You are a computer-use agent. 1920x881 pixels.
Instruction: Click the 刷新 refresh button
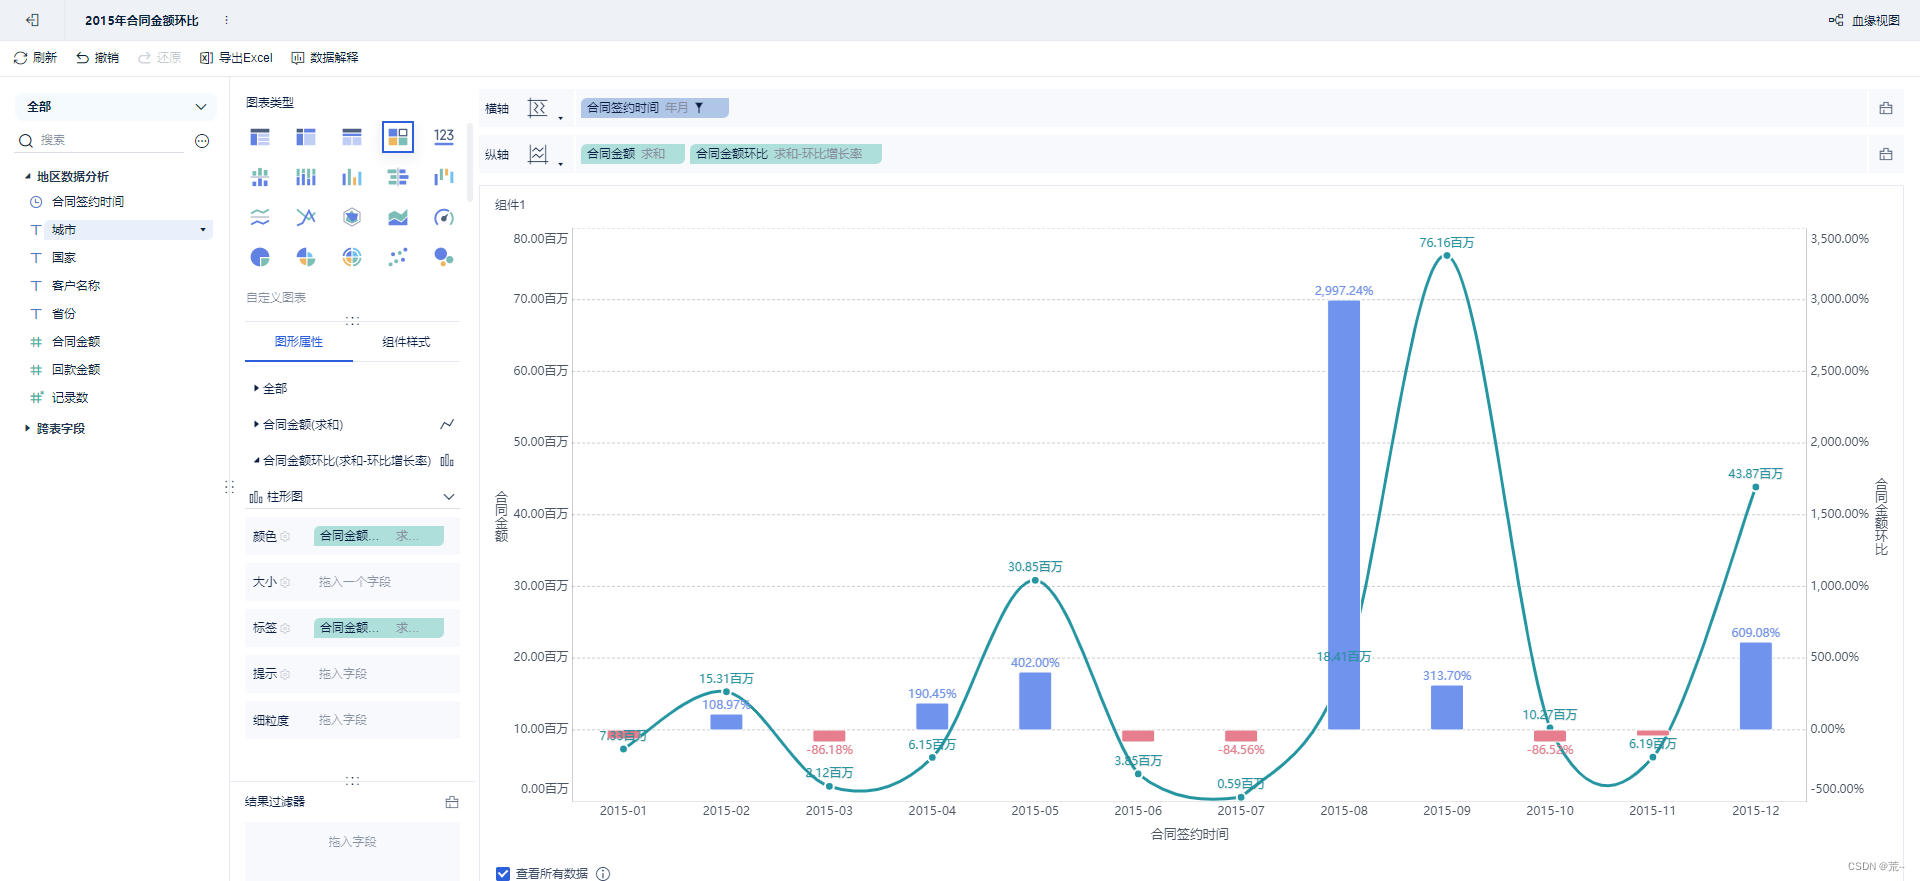point(35,58)
